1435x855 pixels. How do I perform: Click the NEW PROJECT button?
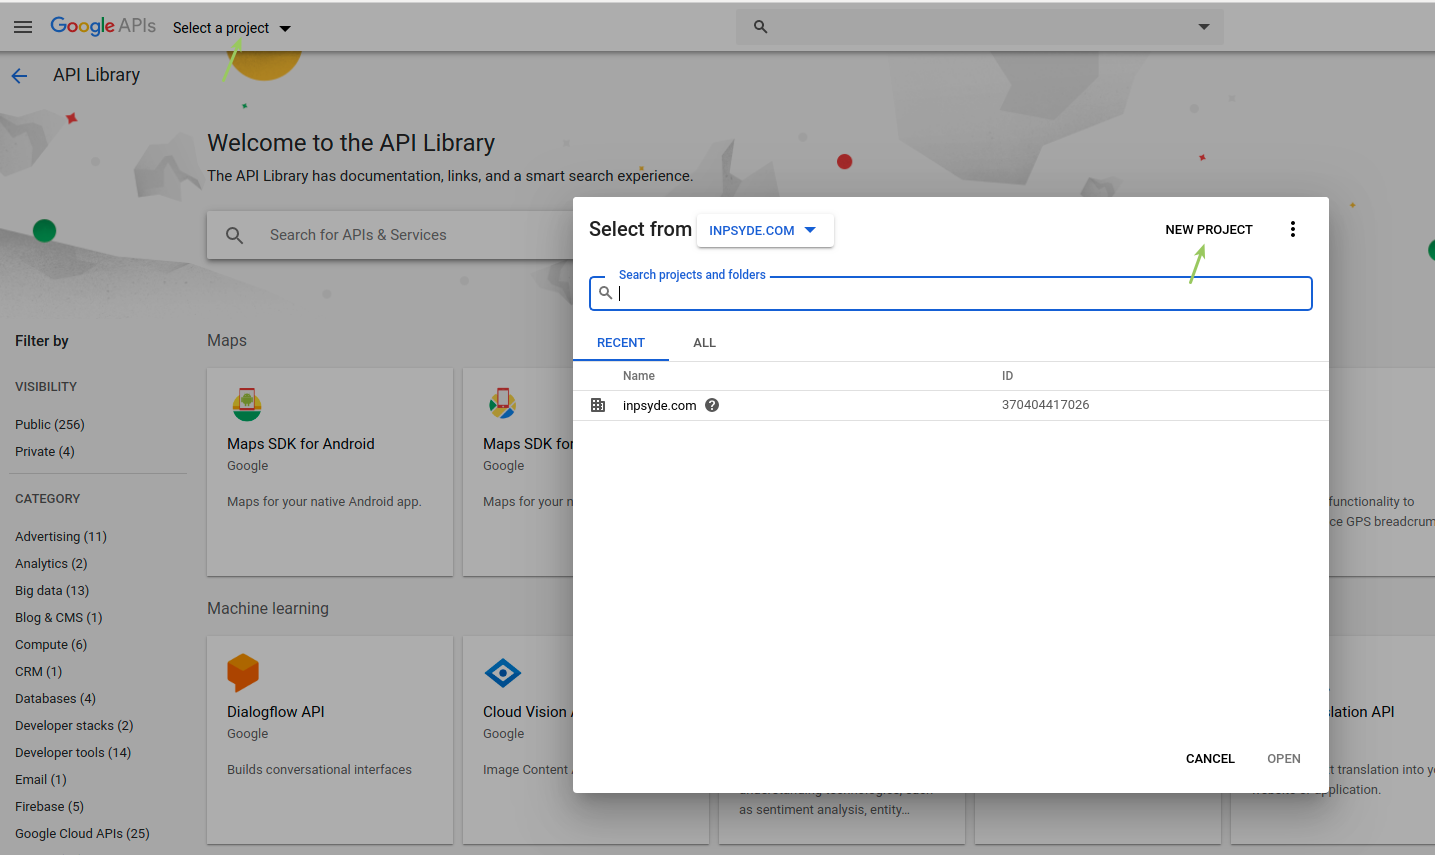(x=1208, y=229)
